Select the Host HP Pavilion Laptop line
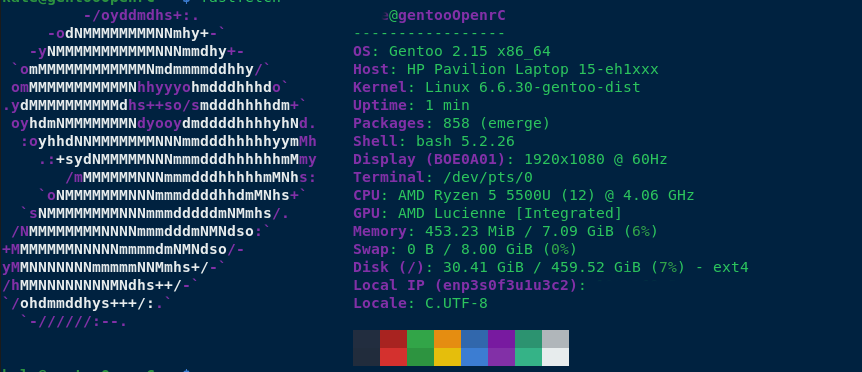 505,70
